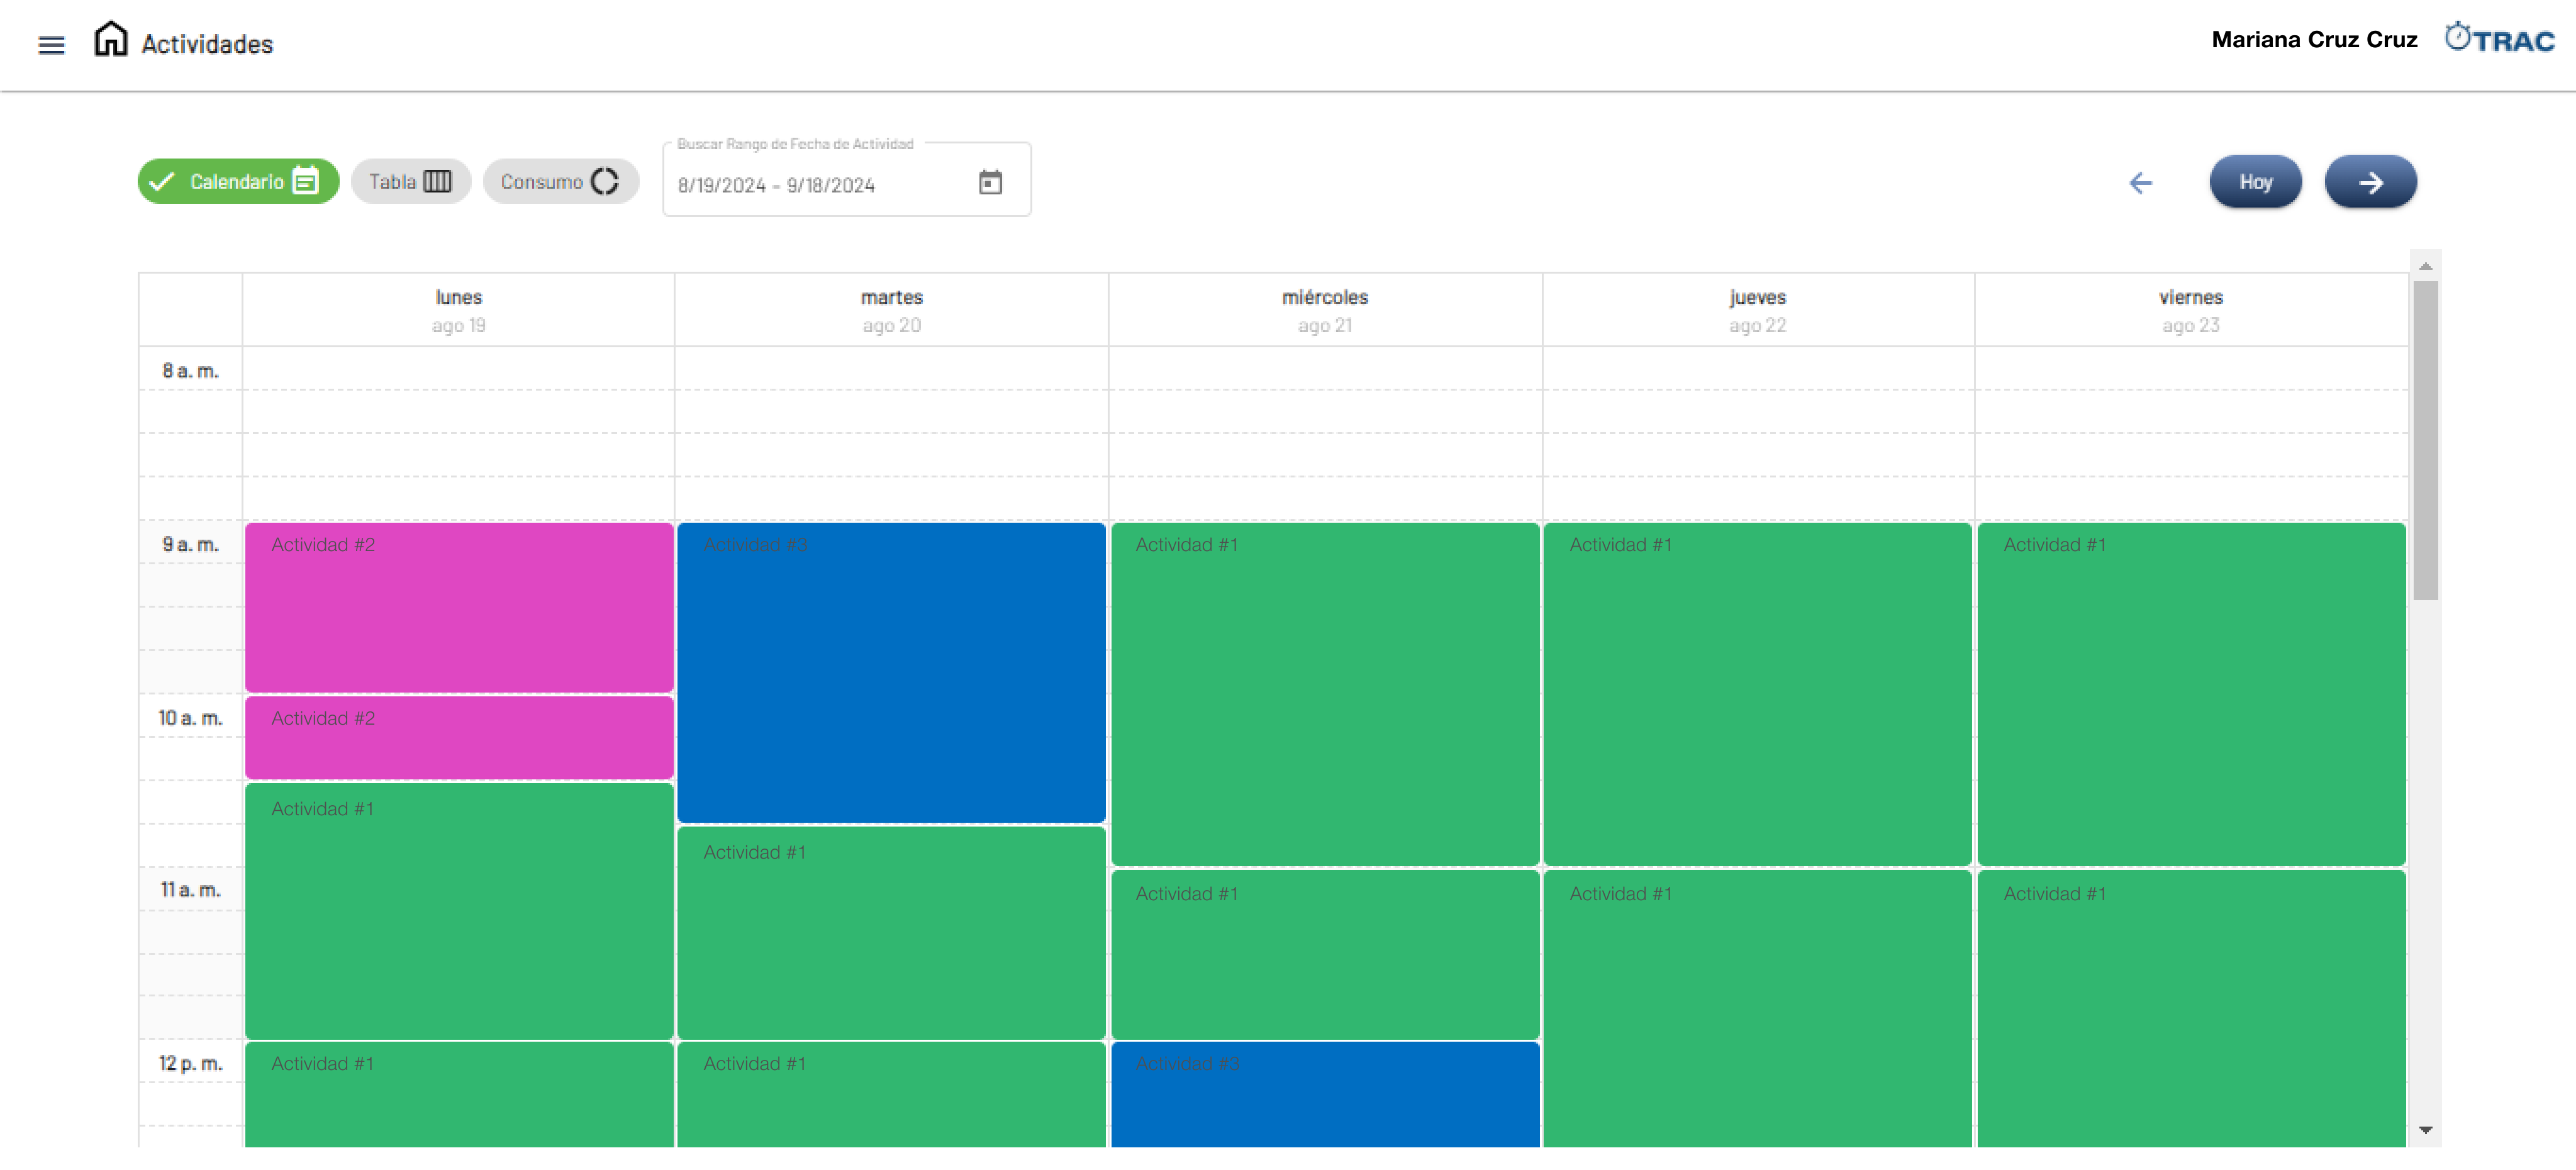Viewport: 2576px width, 1170px height.
Task: Open the hamburger navigation menu
Action: [x=51, y=45]
